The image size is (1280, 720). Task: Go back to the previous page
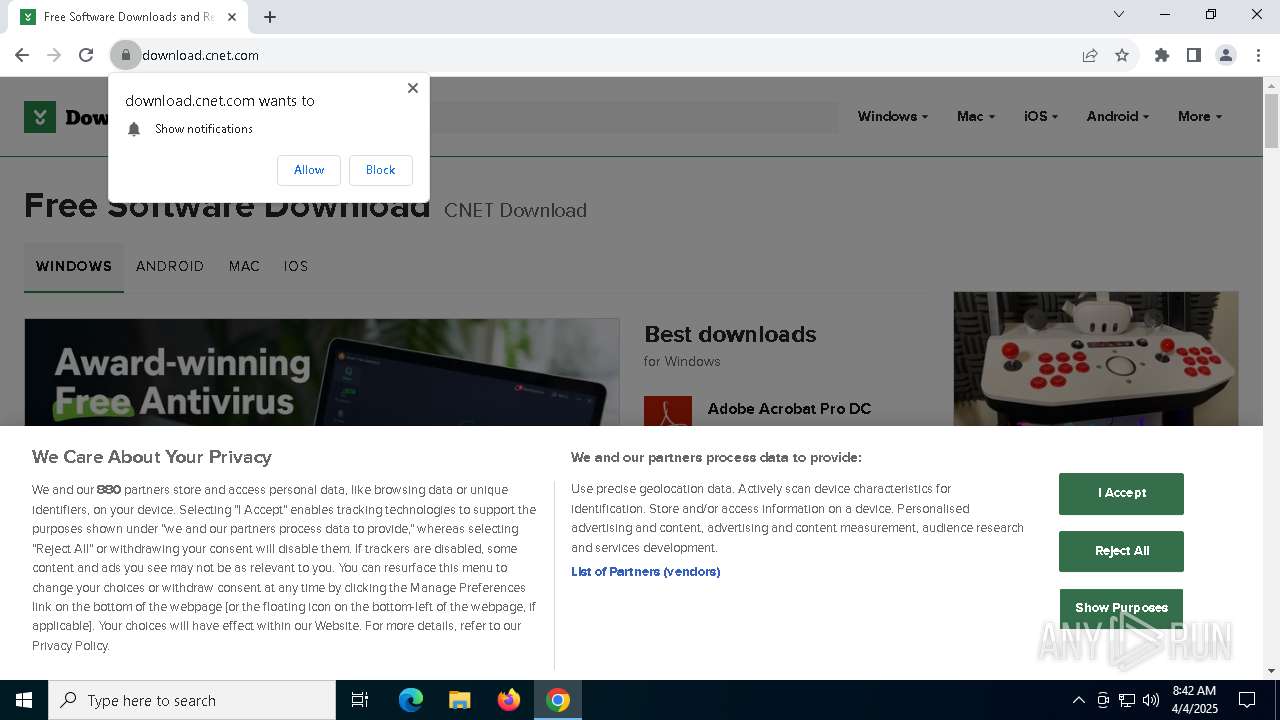pos(22,55)
